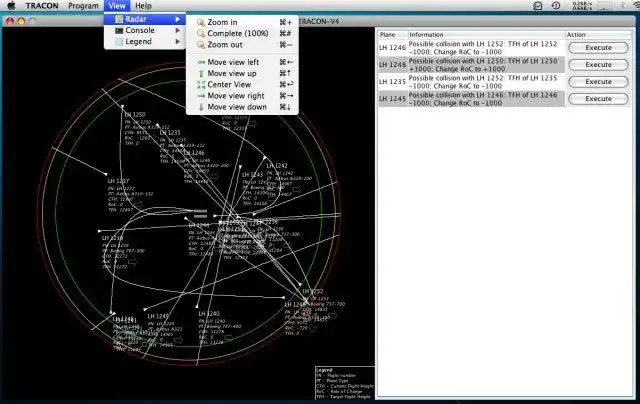The image size is (640, 404).
Task: Click LH 1239 aircraft label on radar
Action: tap(113, 238)
